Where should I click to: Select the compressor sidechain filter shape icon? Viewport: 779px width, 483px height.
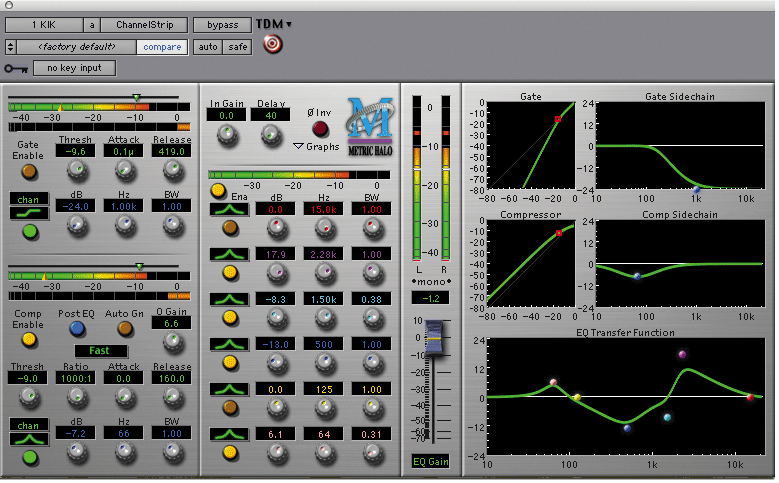coord(29,438)
